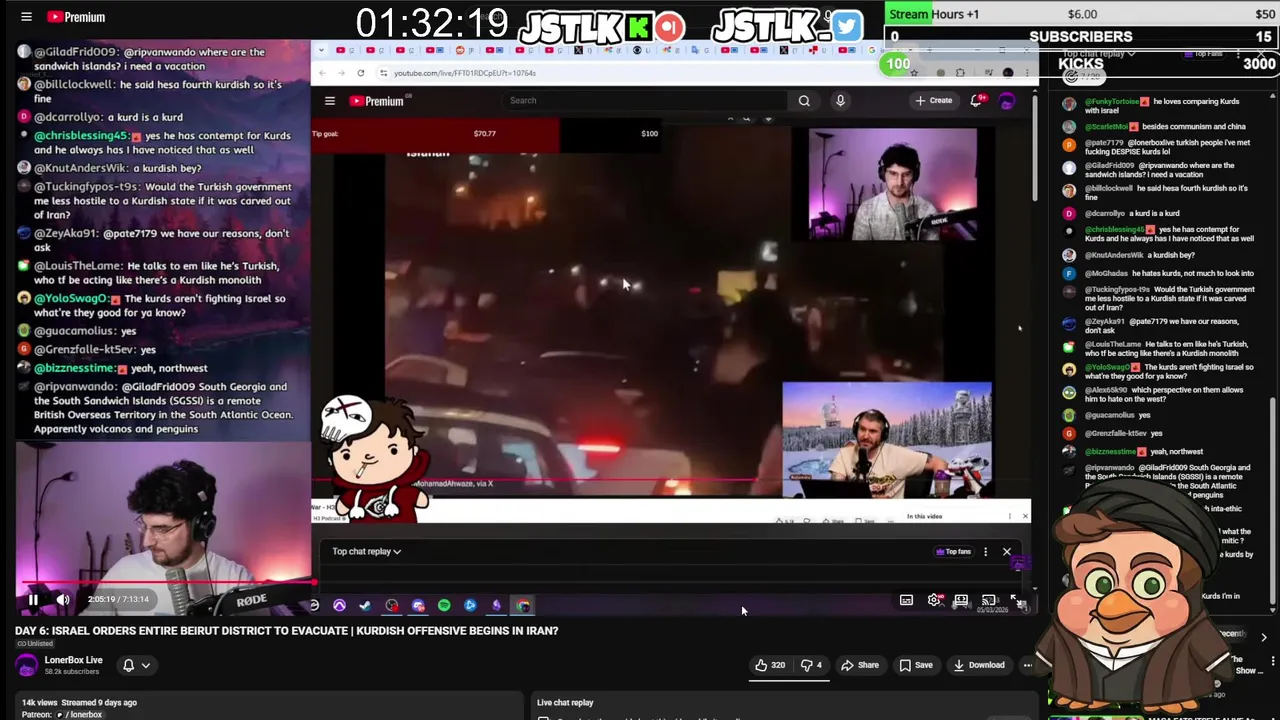This screenshot has width=1280, height=720.
Task: Click the right arrow chevron near Recently label
Action: (1263, 637)
